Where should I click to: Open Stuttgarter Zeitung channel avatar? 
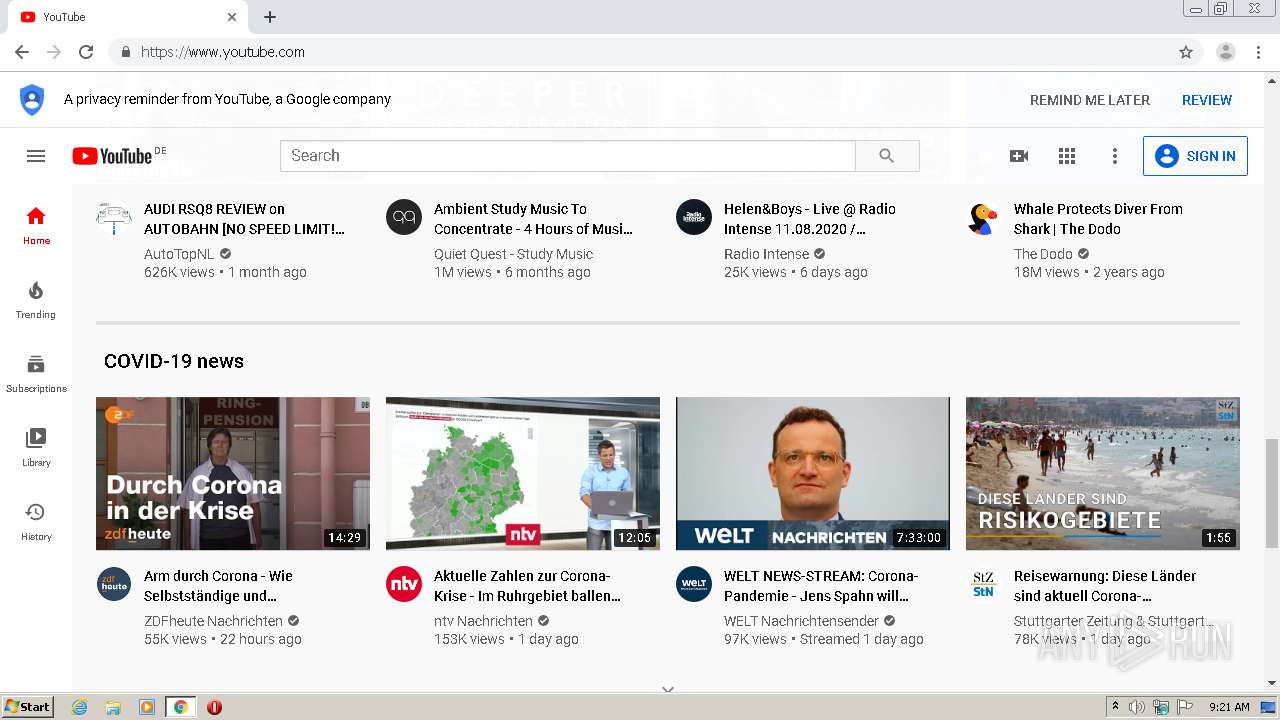tap(984, 584)
